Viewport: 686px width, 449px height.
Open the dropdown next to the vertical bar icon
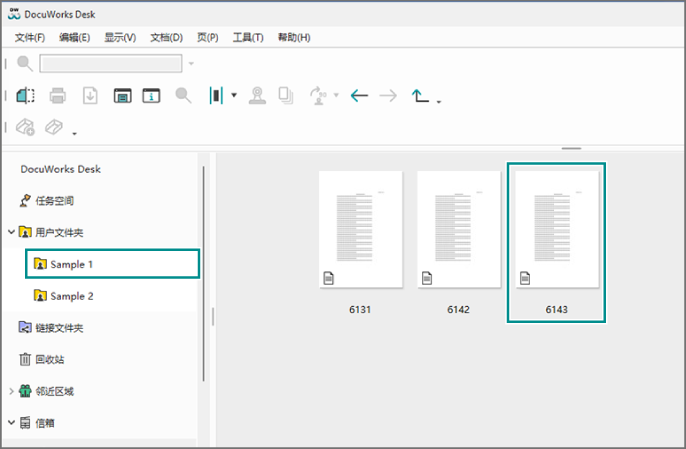point(234,96)
